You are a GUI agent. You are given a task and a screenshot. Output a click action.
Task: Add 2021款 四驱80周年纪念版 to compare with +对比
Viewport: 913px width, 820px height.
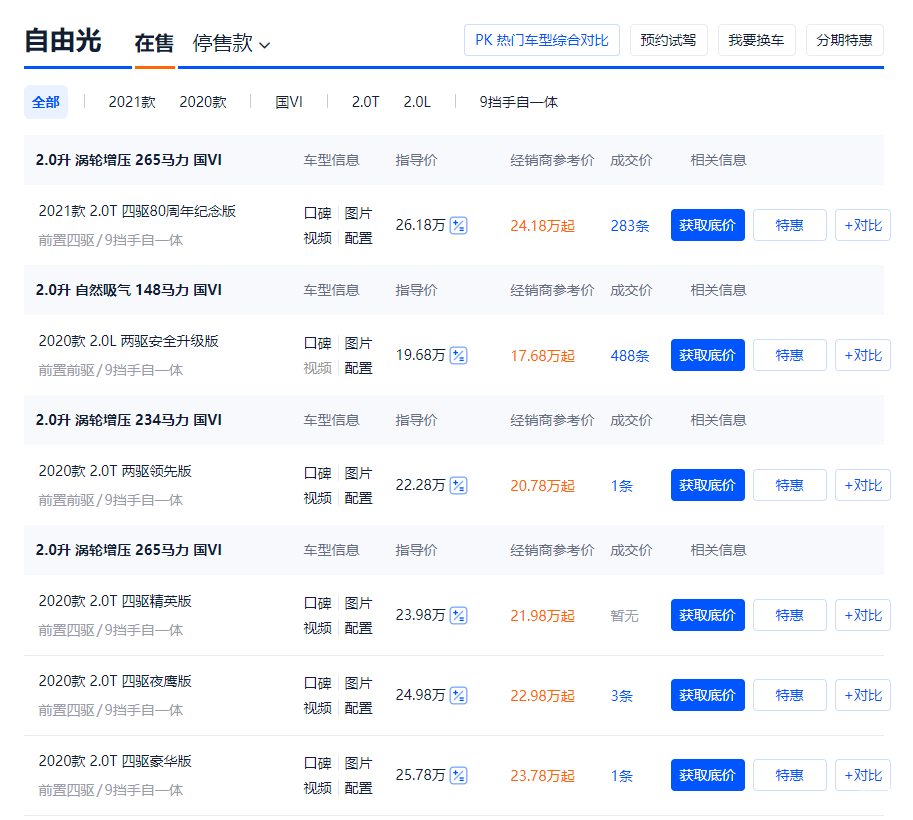(862, 226)
